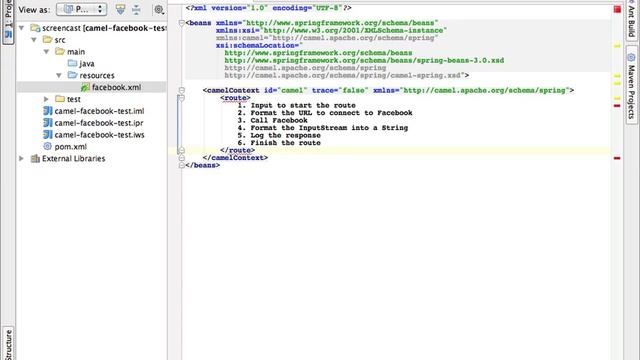
Task: Select camel-facebook-test.iws file
Action: click(99, 134)
